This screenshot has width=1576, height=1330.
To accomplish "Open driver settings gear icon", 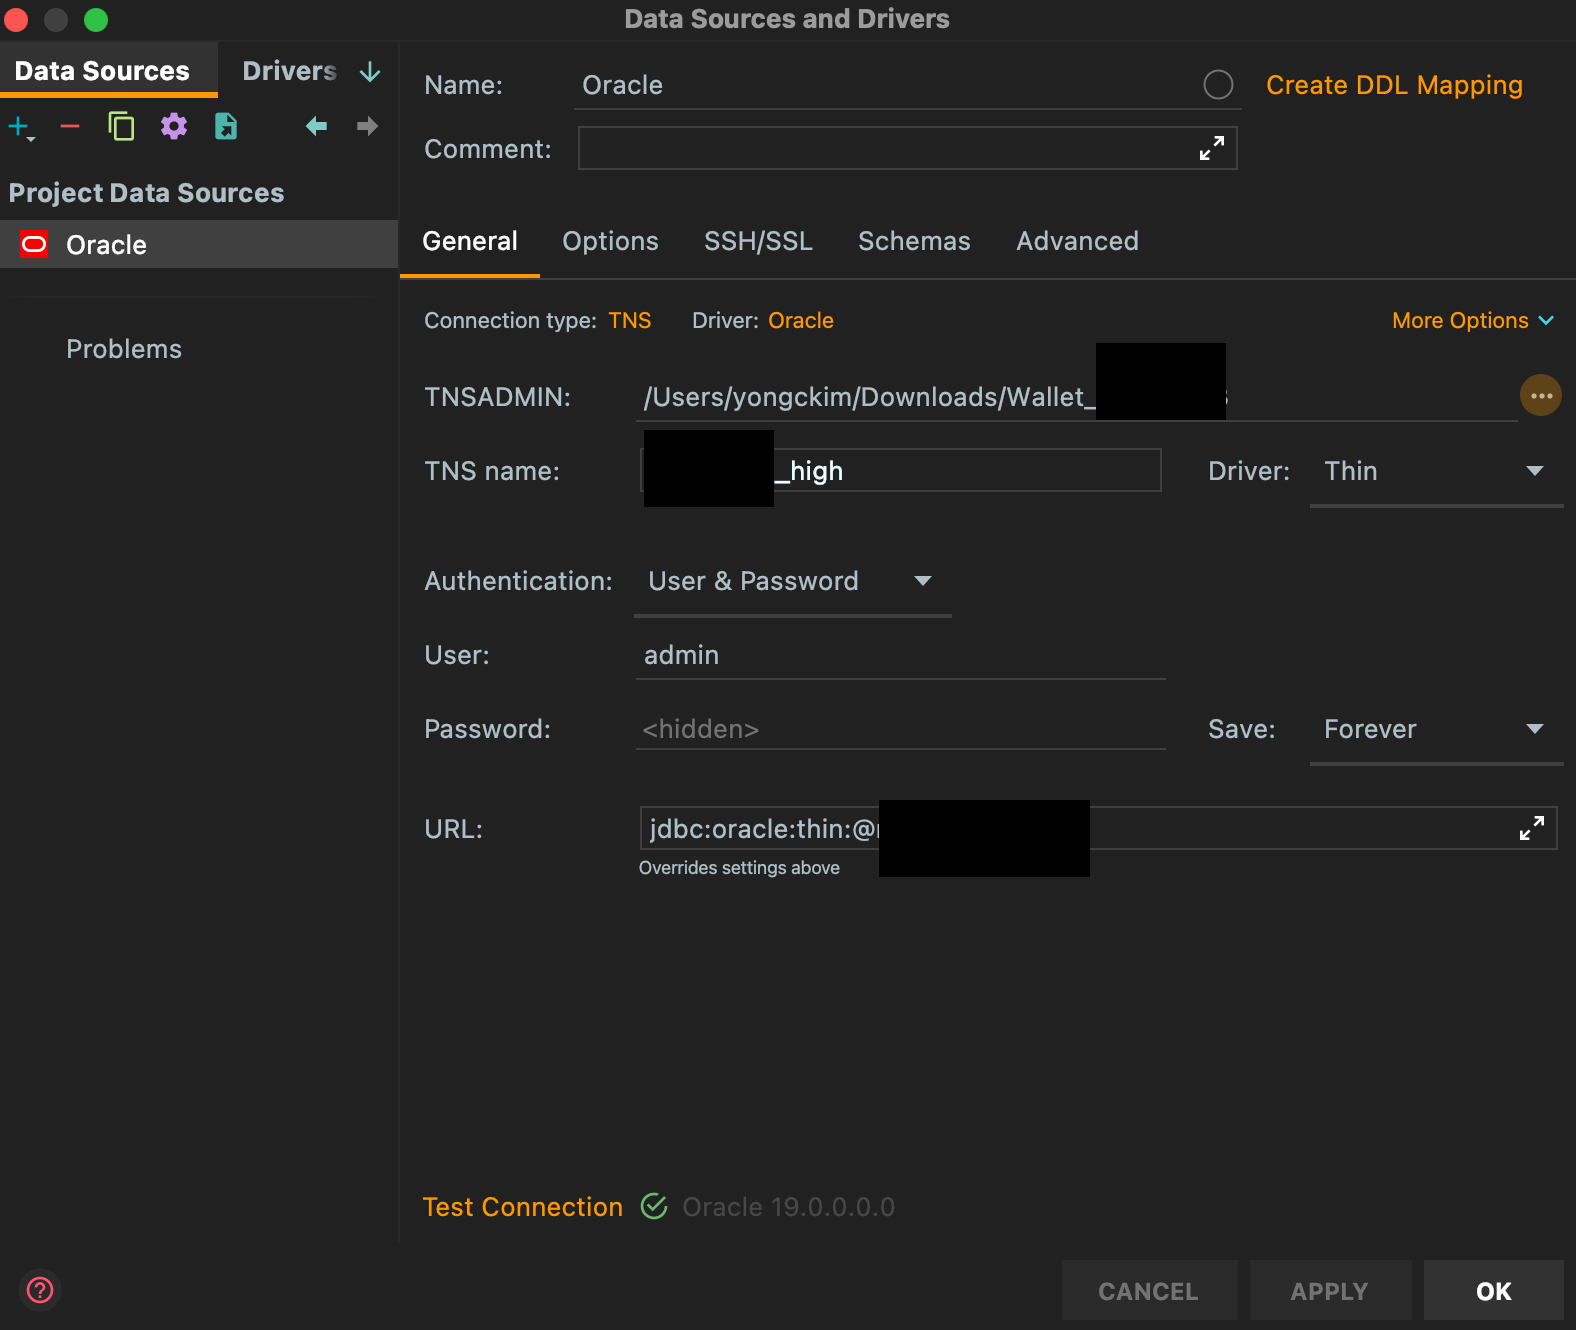I will coord(174,126).
